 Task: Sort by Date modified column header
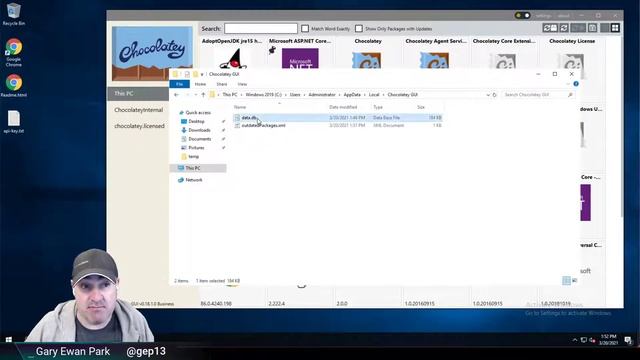[343, 107]
